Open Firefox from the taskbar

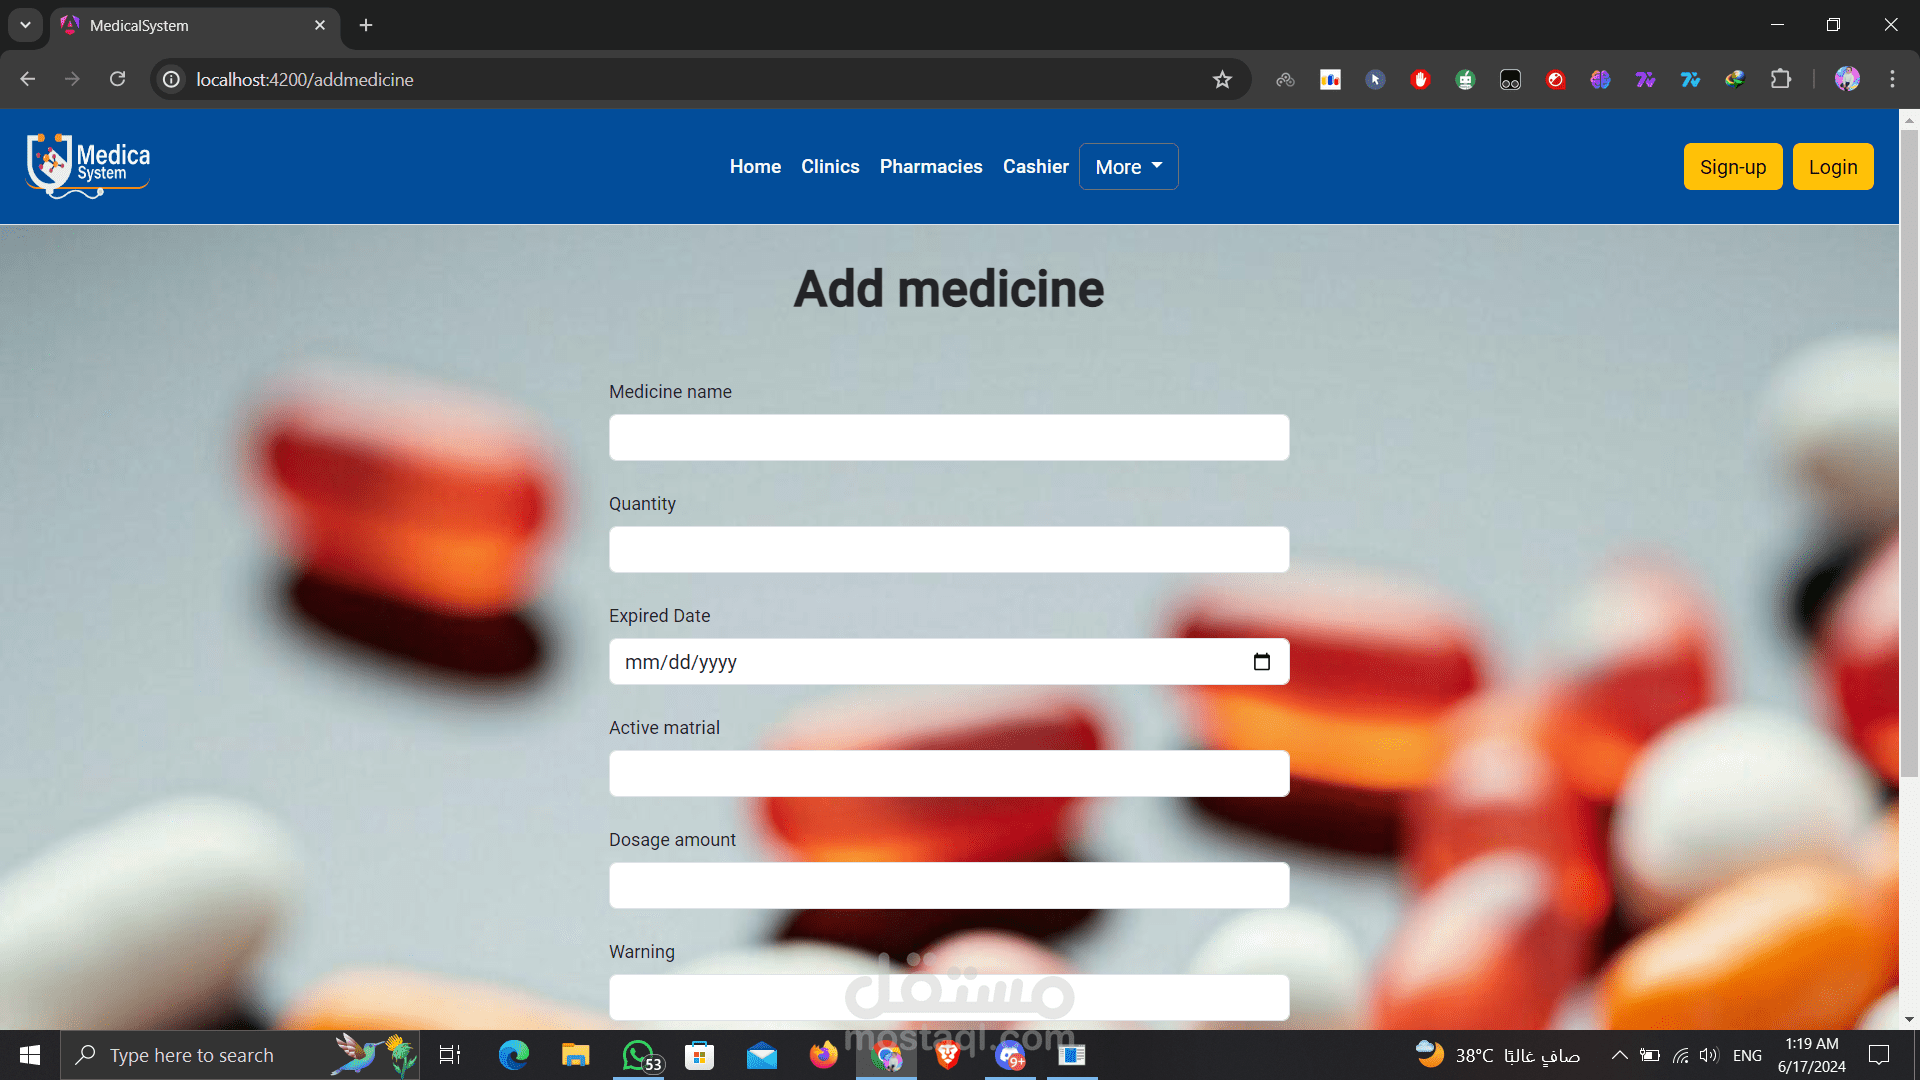coord(823,1055)
